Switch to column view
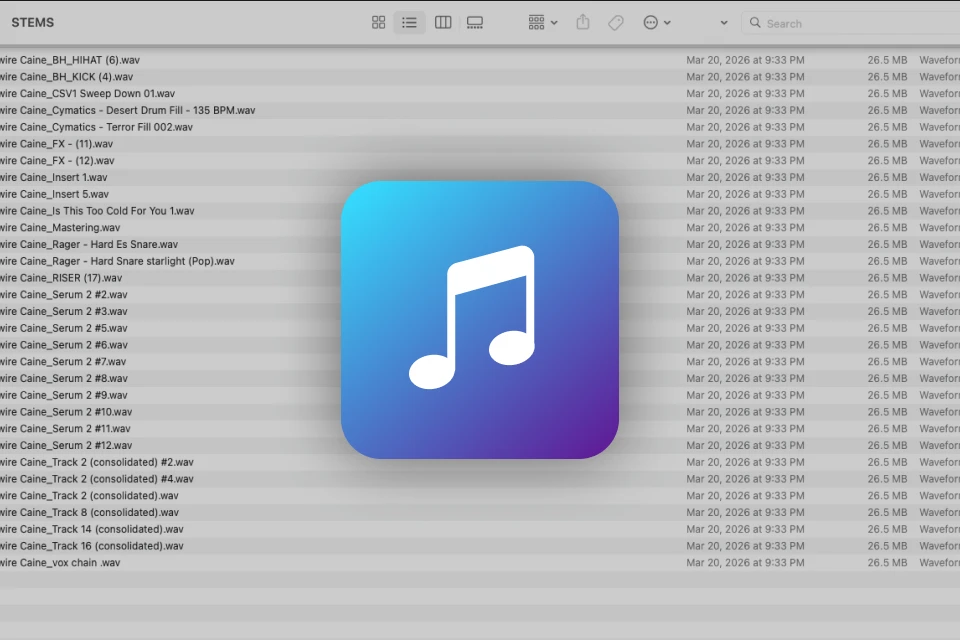 click(443, 23)
